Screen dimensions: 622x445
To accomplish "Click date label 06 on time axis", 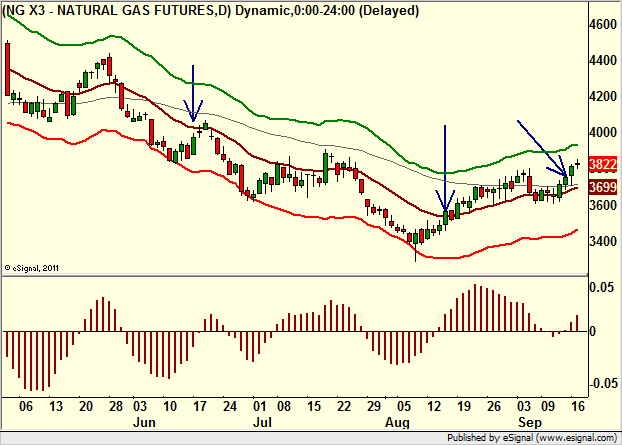I will pyautogui.click(x=26, y=406).
